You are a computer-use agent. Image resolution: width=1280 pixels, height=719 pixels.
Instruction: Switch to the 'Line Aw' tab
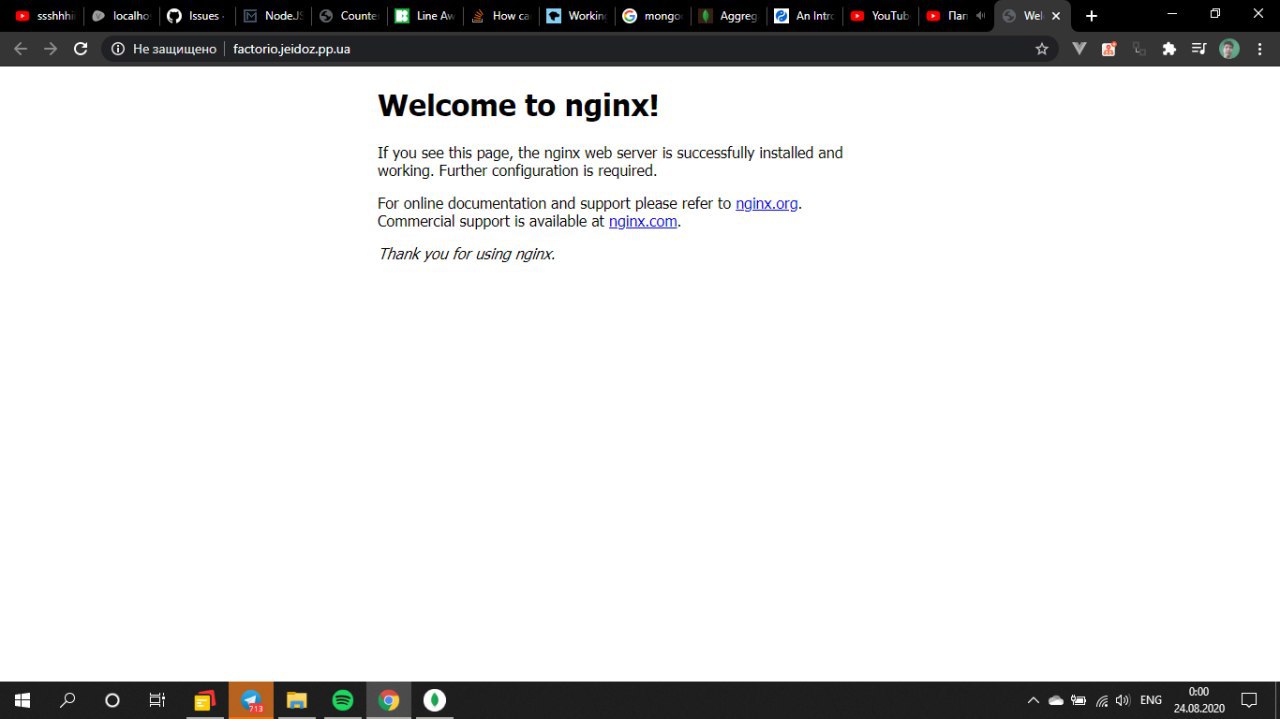point(424,16)
